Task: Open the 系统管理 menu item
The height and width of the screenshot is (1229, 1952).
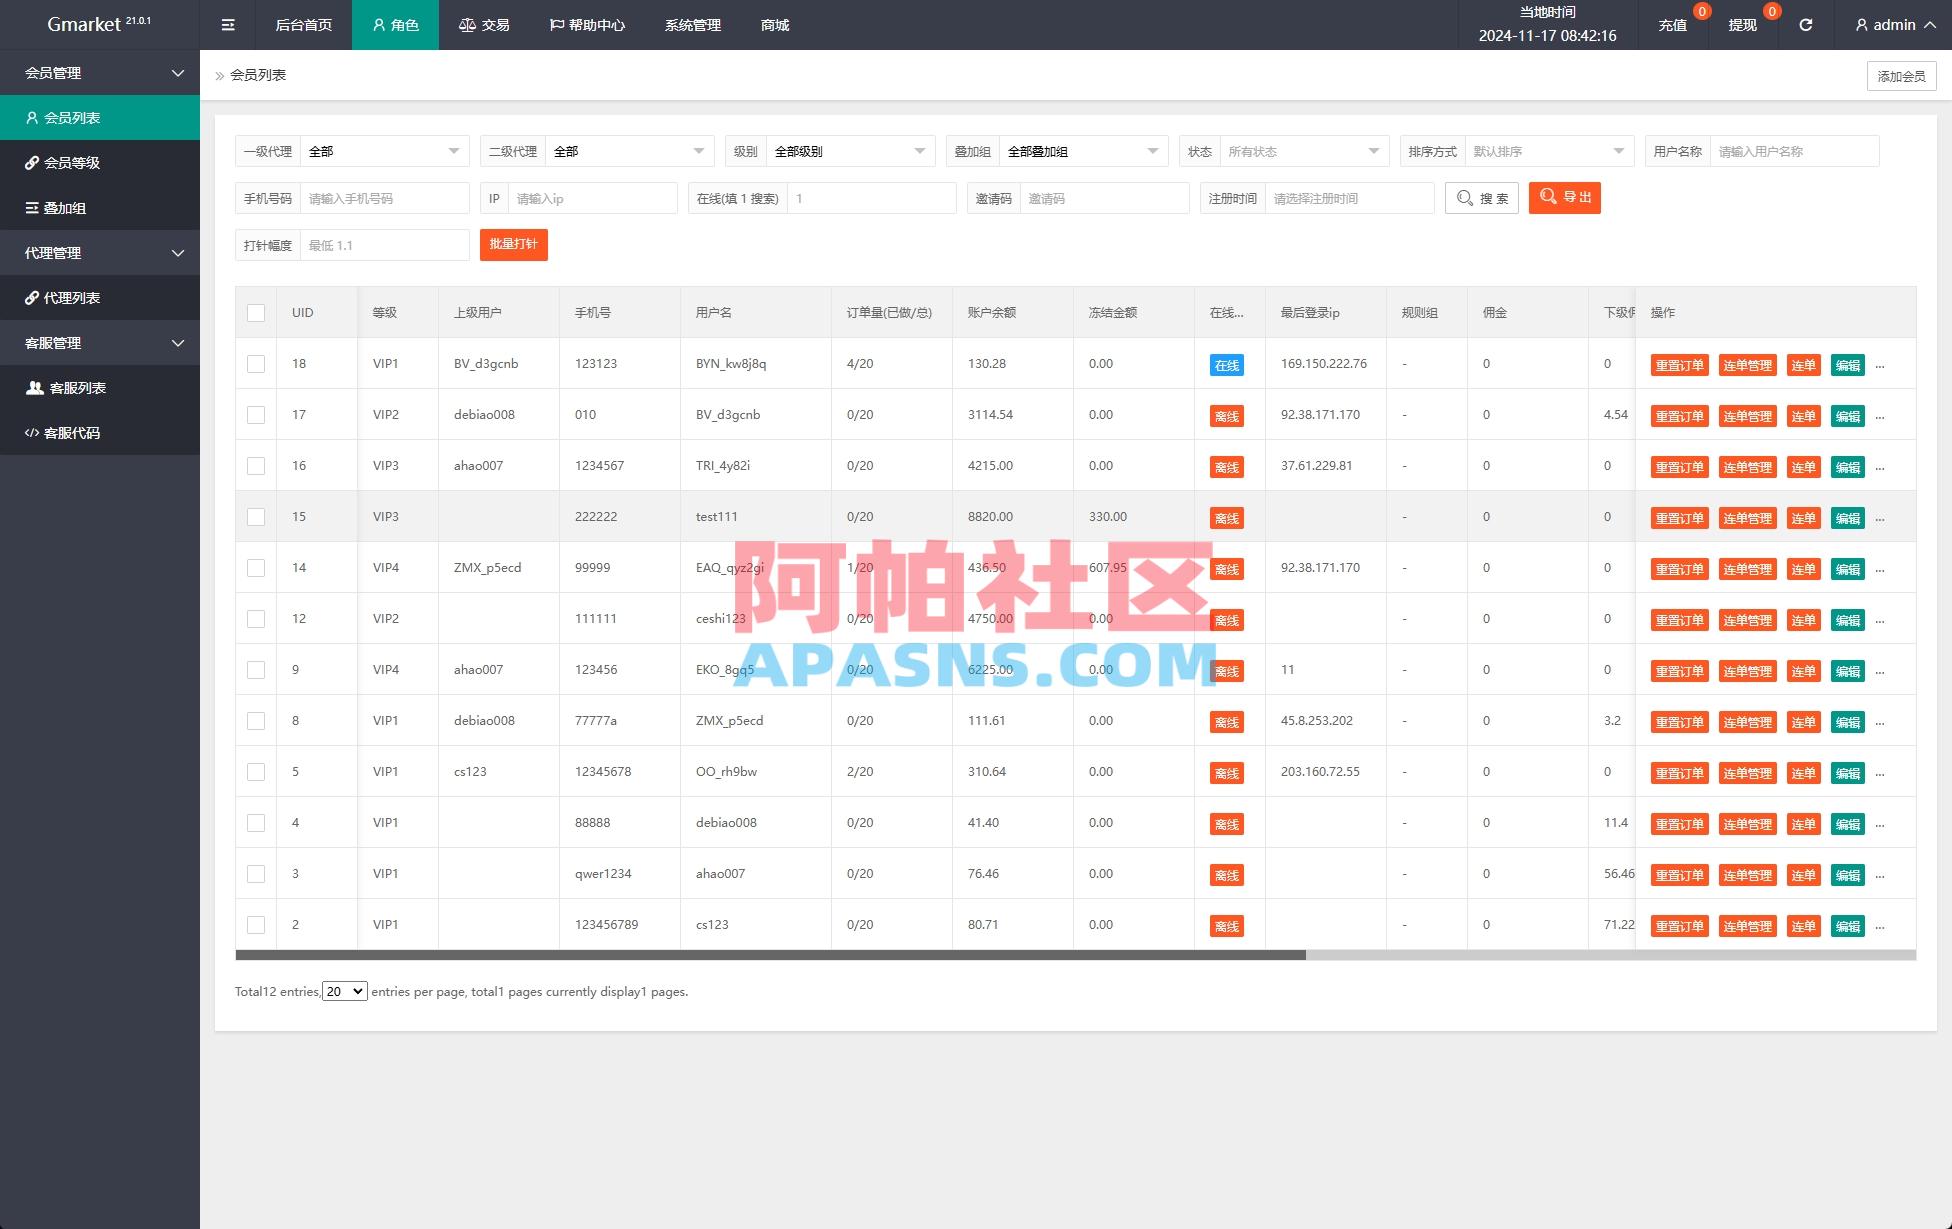Action: click(691, 24)
